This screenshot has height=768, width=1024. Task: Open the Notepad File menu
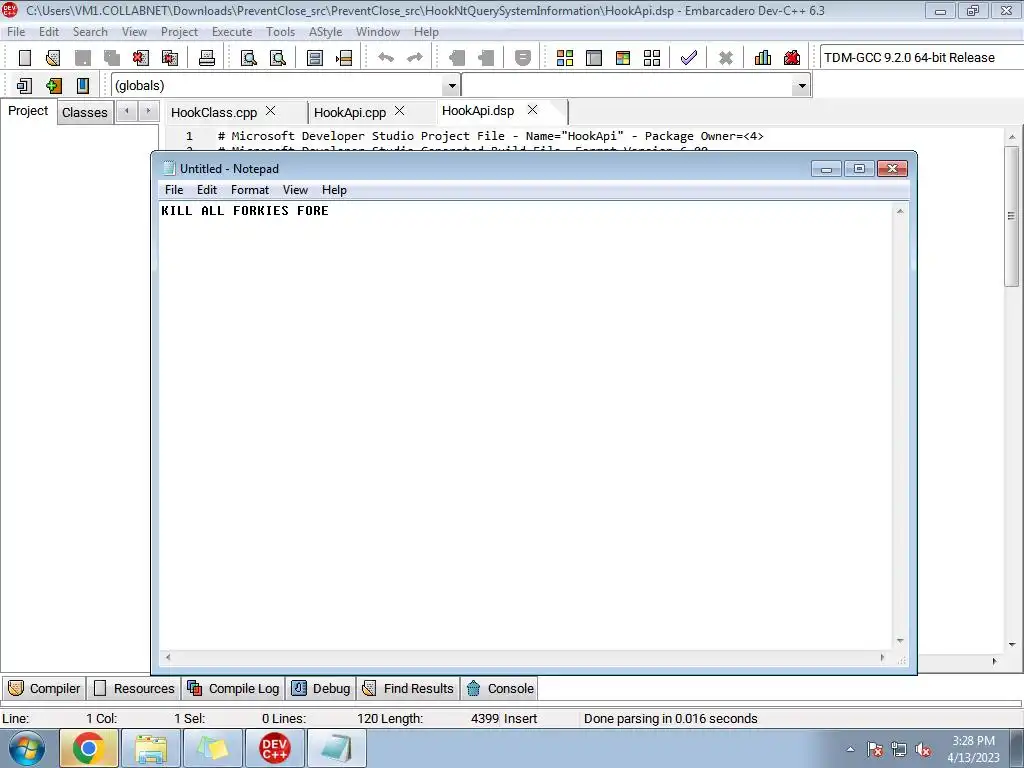[174, 190]
